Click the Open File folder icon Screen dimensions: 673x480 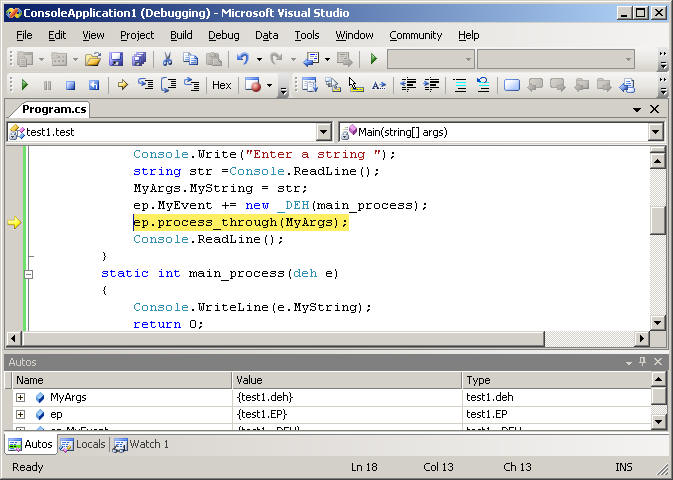(x=92, y=60)
